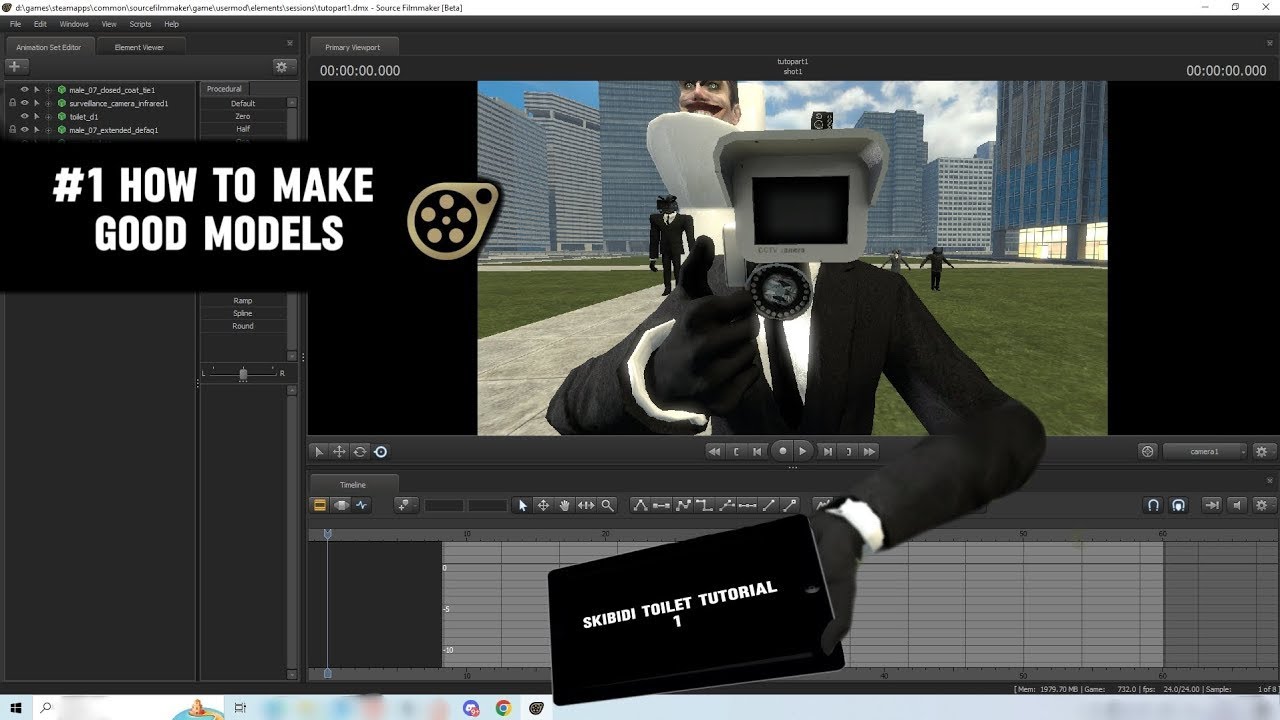Image resolution: width=1280 pixels, height=720 pixels.
Task: Expand the toilet_d1 tree node
Action: pyautogui.click(x=48, y=117)
